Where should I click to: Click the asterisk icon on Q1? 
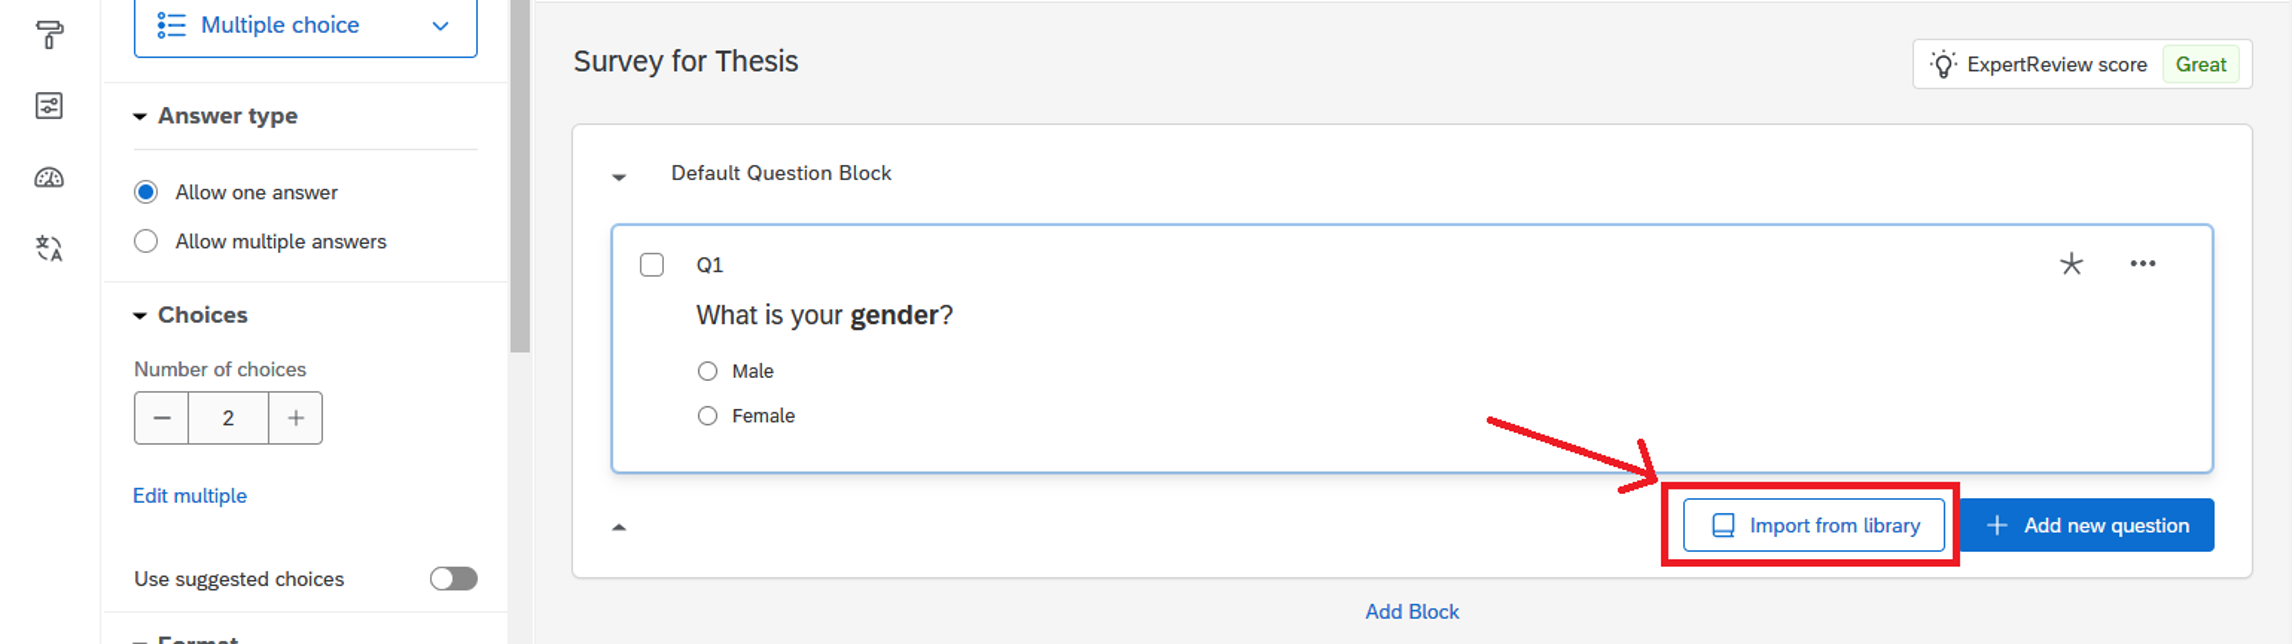pyautogui.click(x=2071, y=264)
